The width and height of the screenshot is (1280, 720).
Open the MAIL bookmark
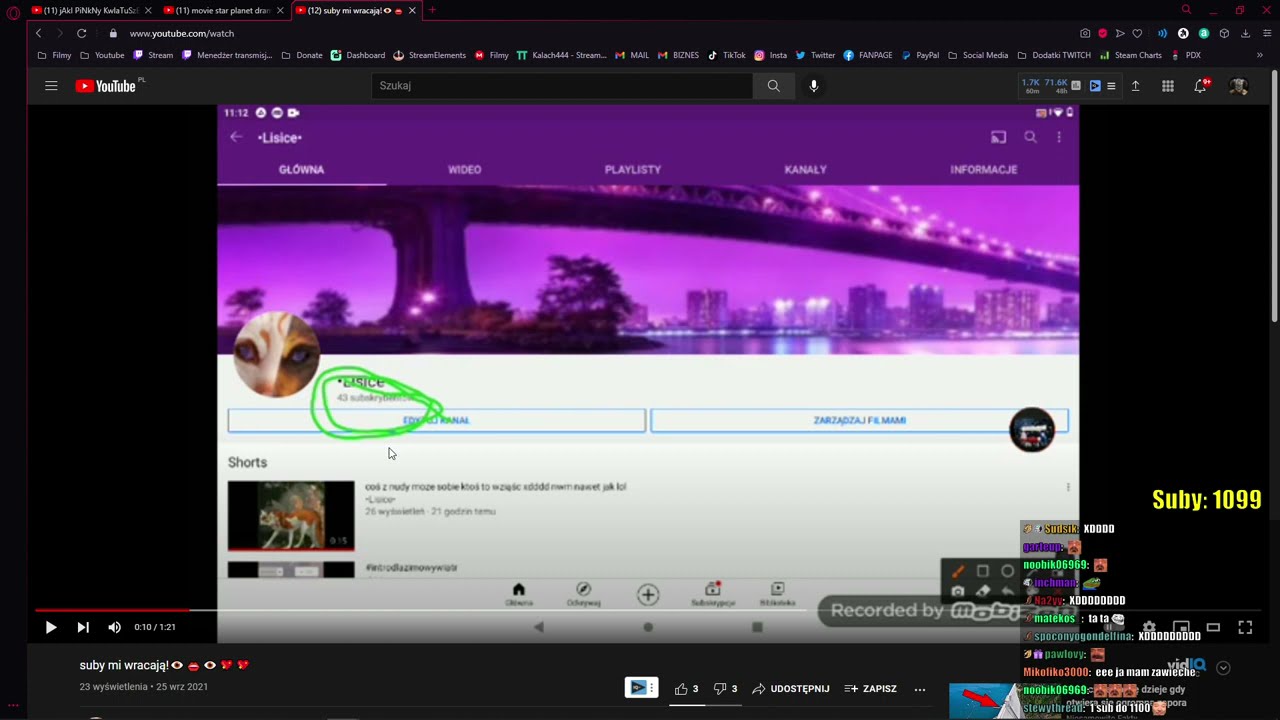click(x=632, y=55)
